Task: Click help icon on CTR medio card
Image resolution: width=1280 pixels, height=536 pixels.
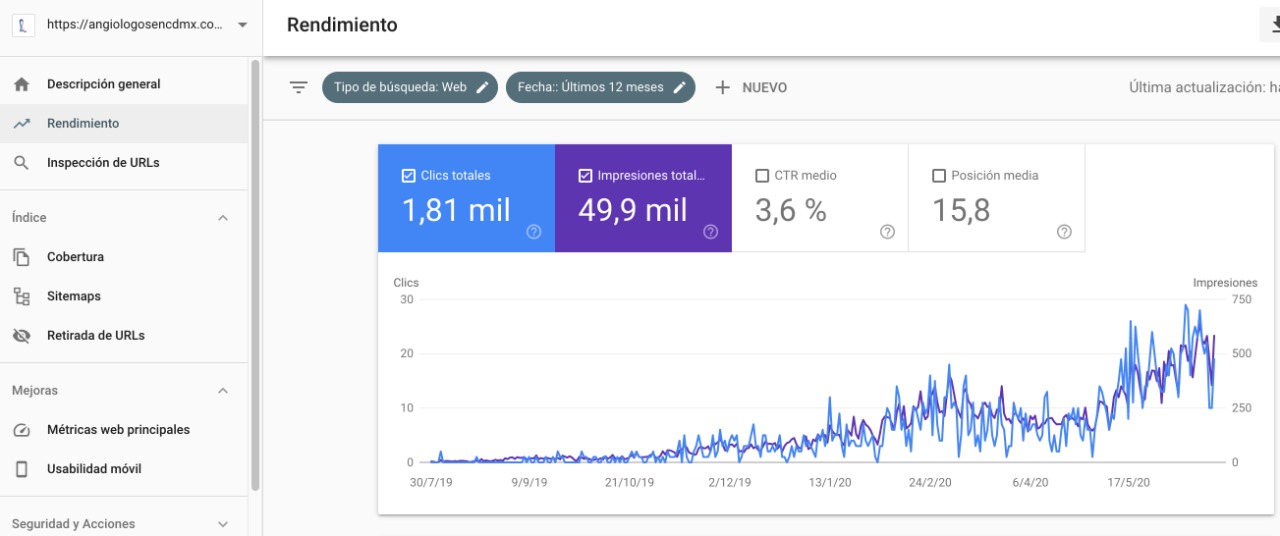Action: 887,232
